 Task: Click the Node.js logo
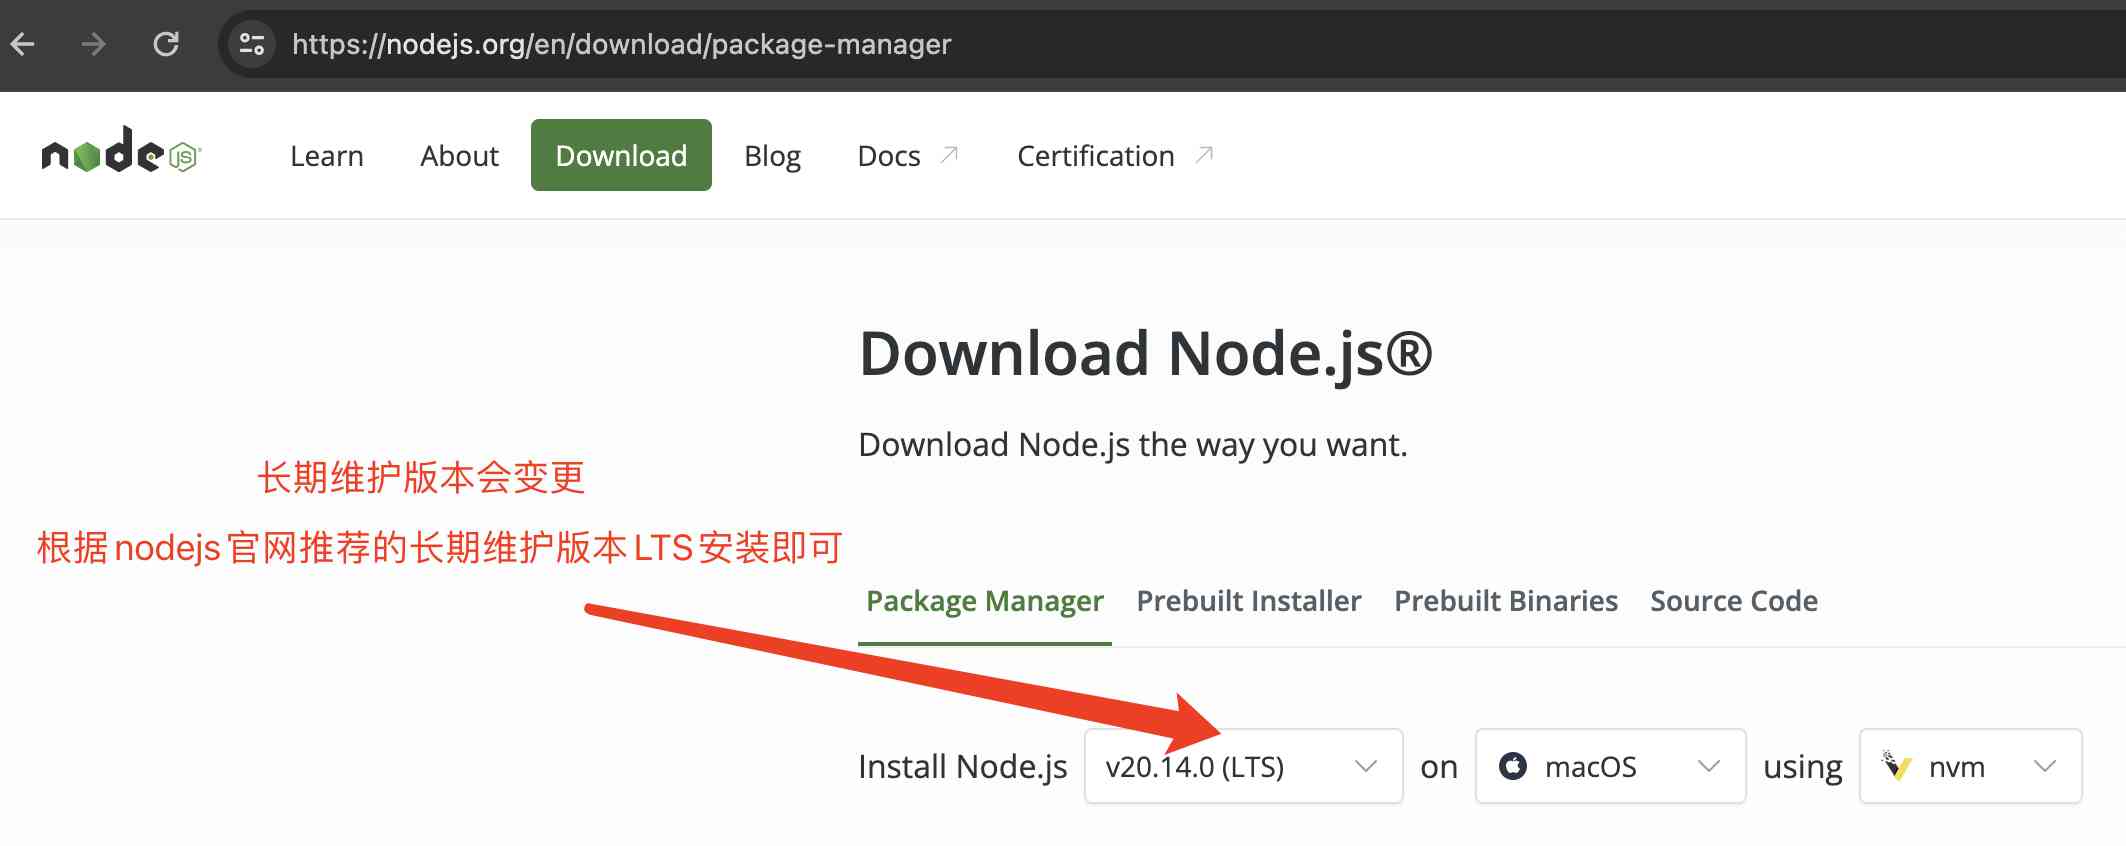(x=121, y=150)
